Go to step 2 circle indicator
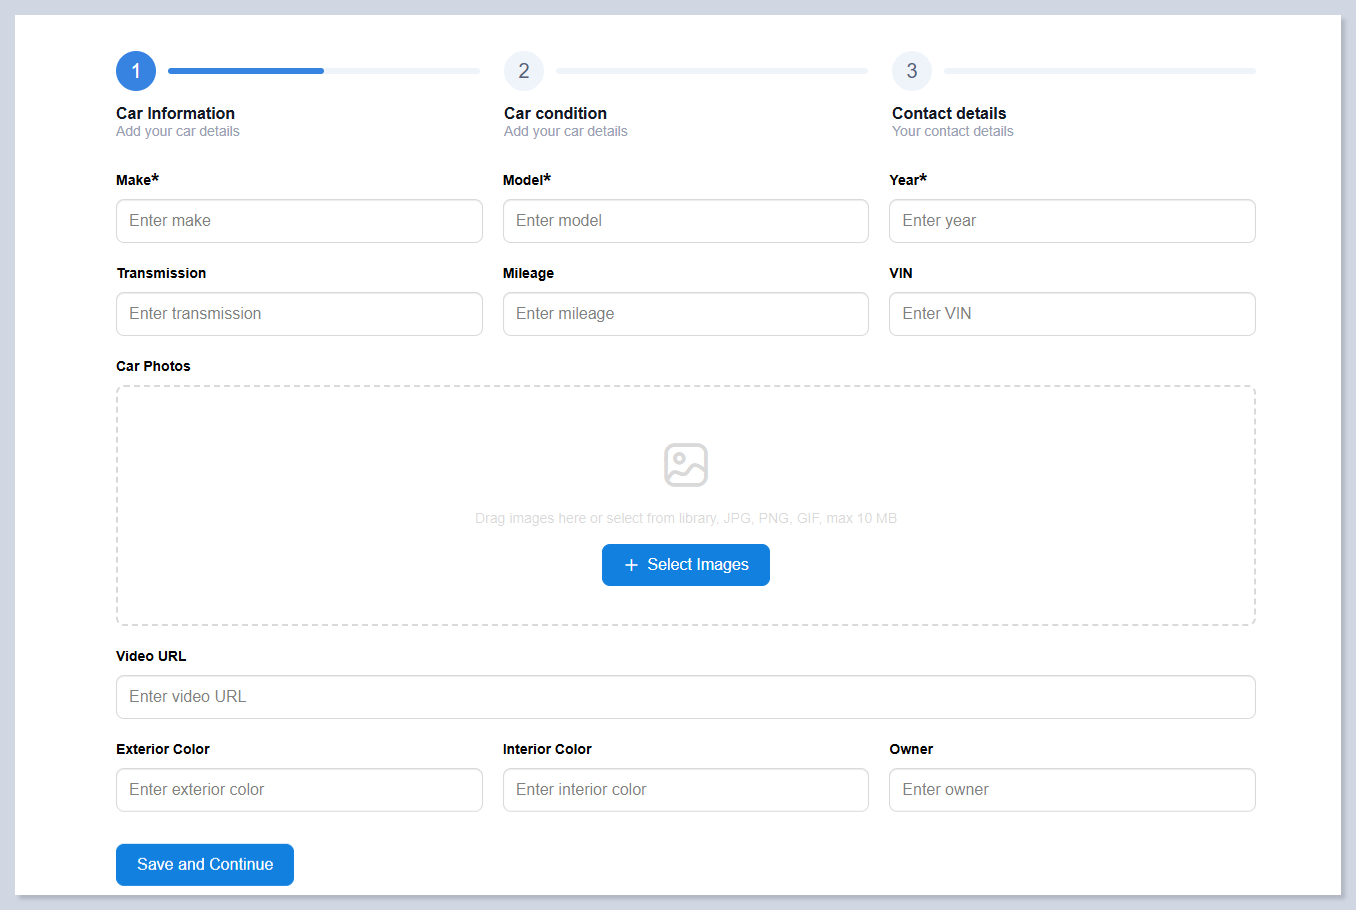The image size is (1356, 910). 524,71
